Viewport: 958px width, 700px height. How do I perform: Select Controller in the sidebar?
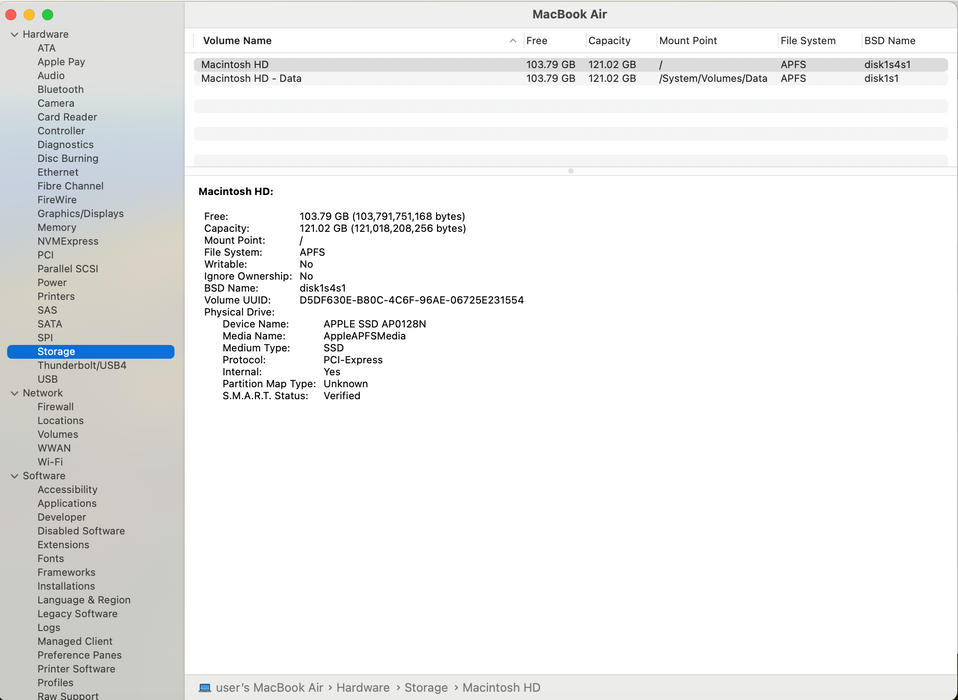point(61,131)
